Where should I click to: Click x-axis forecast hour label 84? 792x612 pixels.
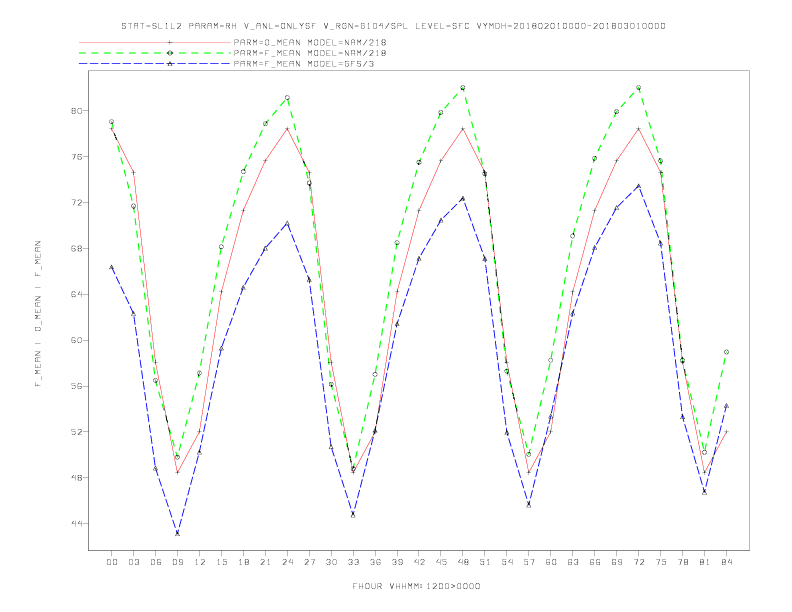726,562
